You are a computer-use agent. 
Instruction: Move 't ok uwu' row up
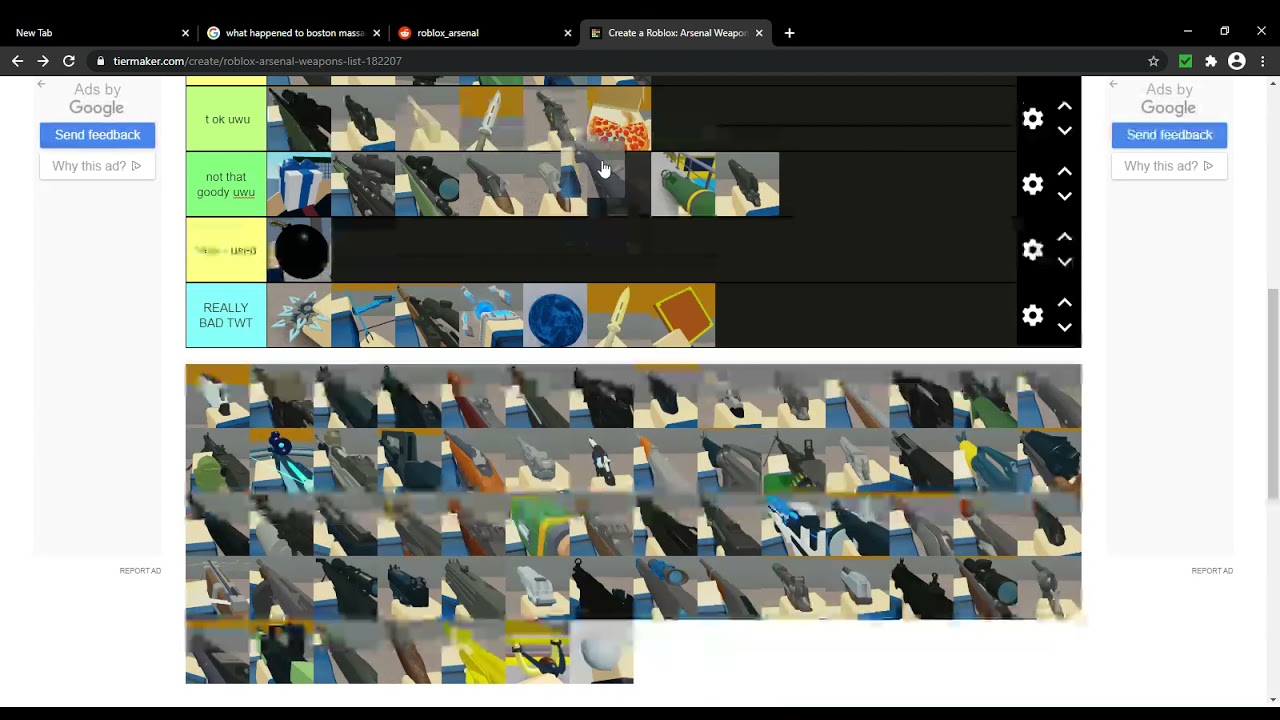pyautogui.click(x=1065, y=106)
